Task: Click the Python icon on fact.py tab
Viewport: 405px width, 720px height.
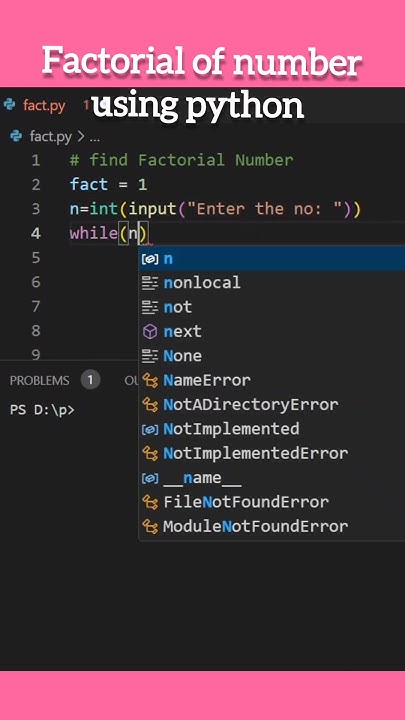Action: click(x=9, y=105)
